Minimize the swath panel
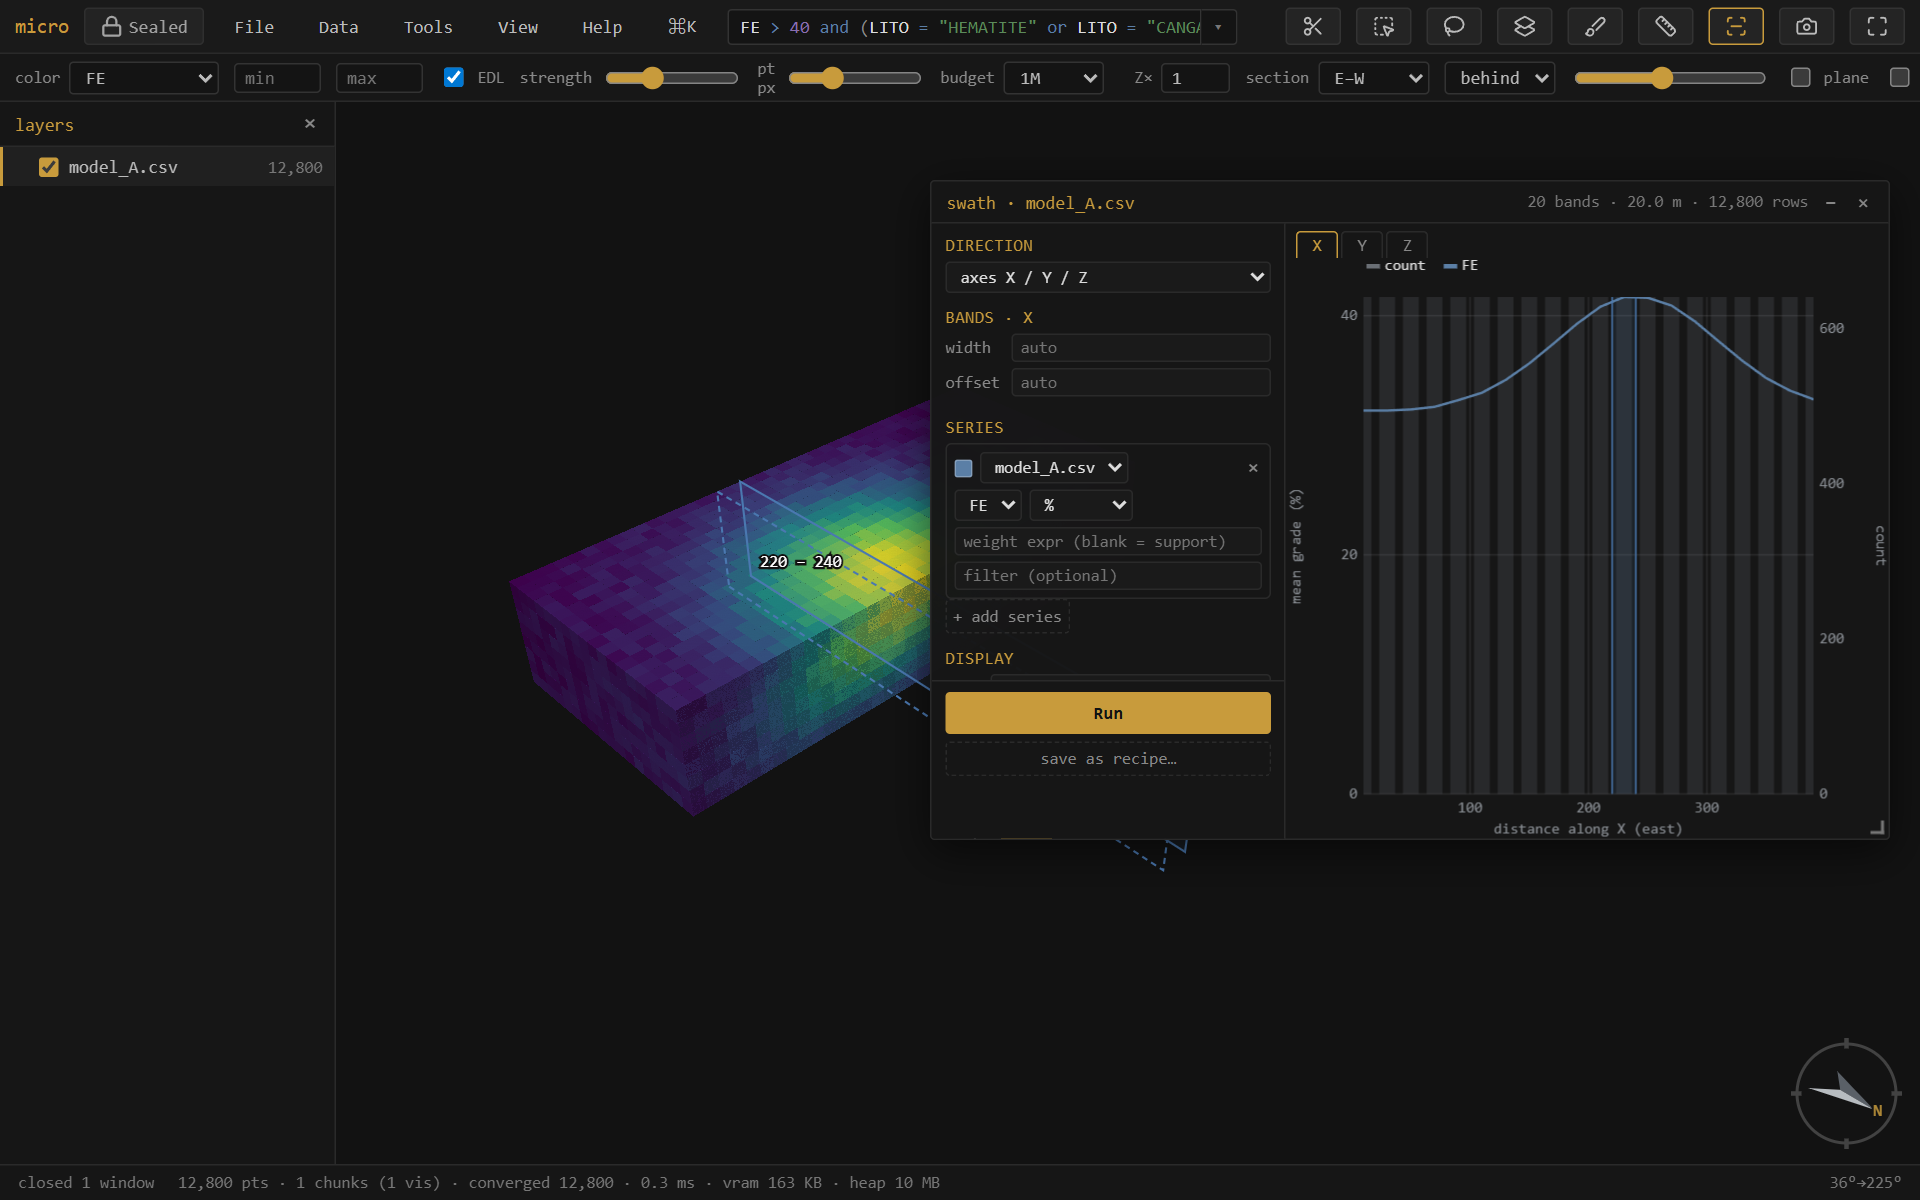This screenshot has width=1920, height=1200. pyautogui.click(x=1831, y=203)
